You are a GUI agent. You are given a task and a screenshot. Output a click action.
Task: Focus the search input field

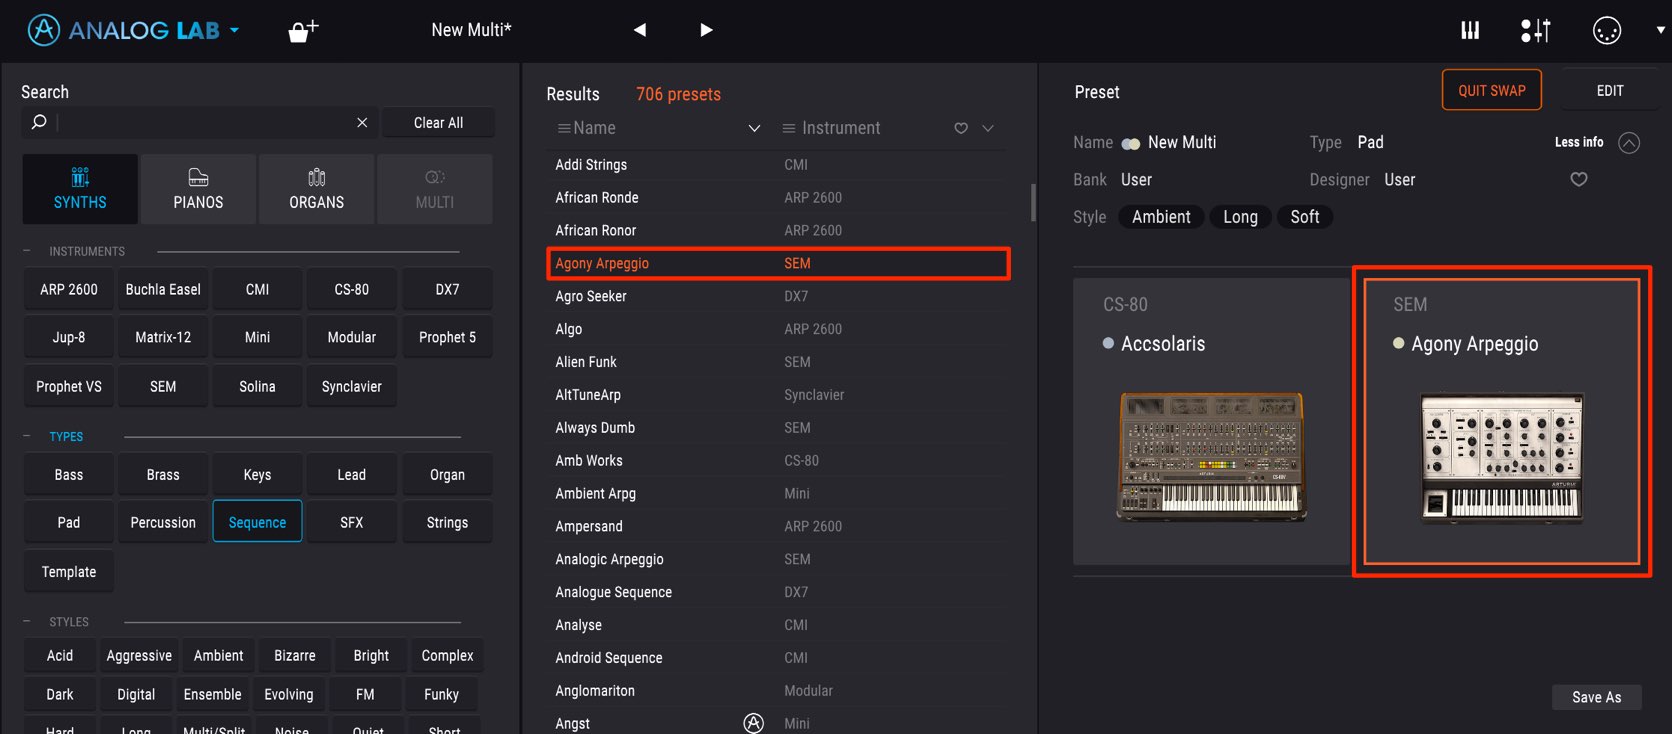pos(199,122)
